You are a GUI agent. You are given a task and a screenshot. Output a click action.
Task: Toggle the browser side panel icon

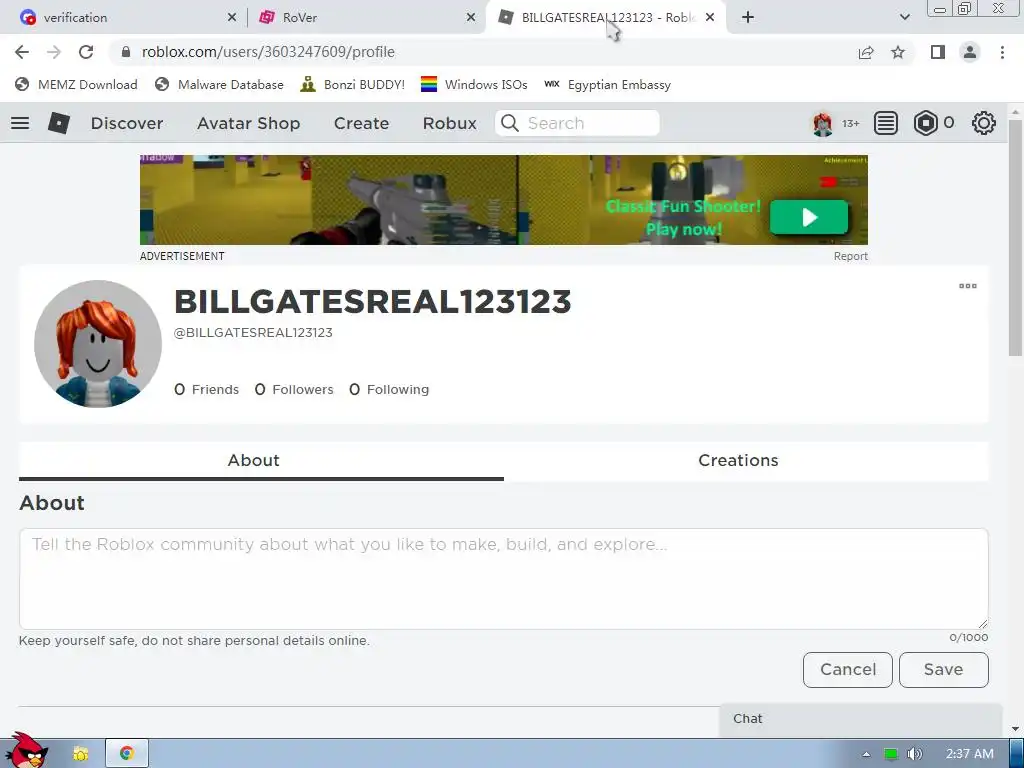938,52
